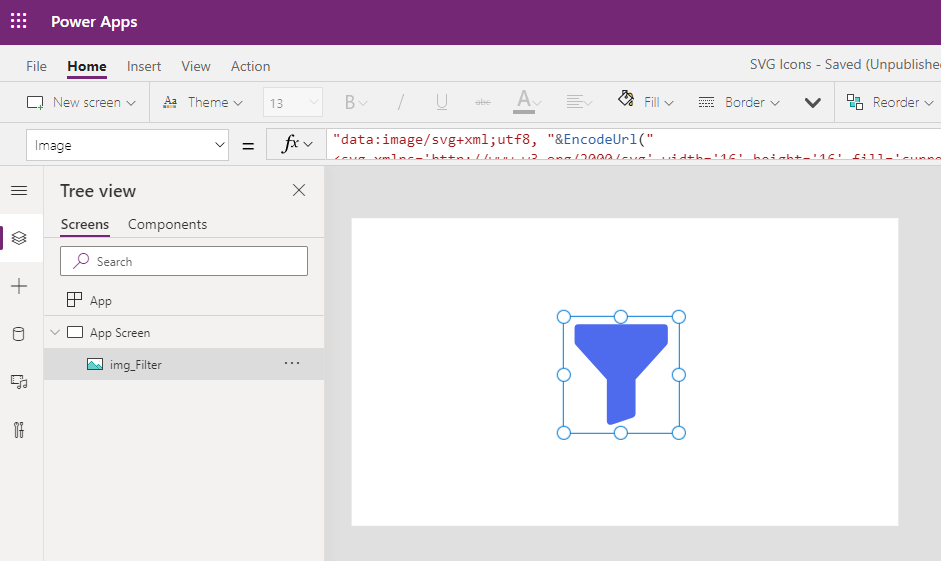The image size is (941, 561).
Task: Select img_Filter in the tree
Action: (x=184, y=364)
